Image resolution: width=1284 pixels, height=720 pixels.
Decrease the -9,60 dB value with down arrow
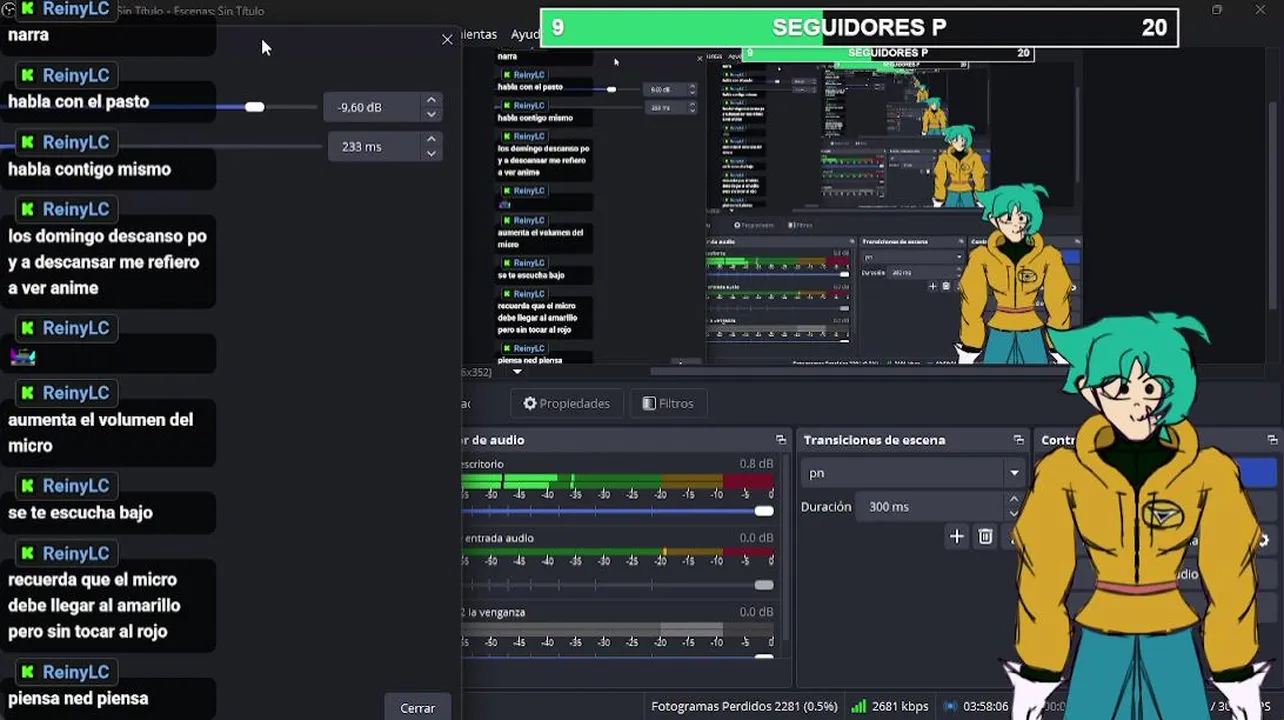[431, 114]
